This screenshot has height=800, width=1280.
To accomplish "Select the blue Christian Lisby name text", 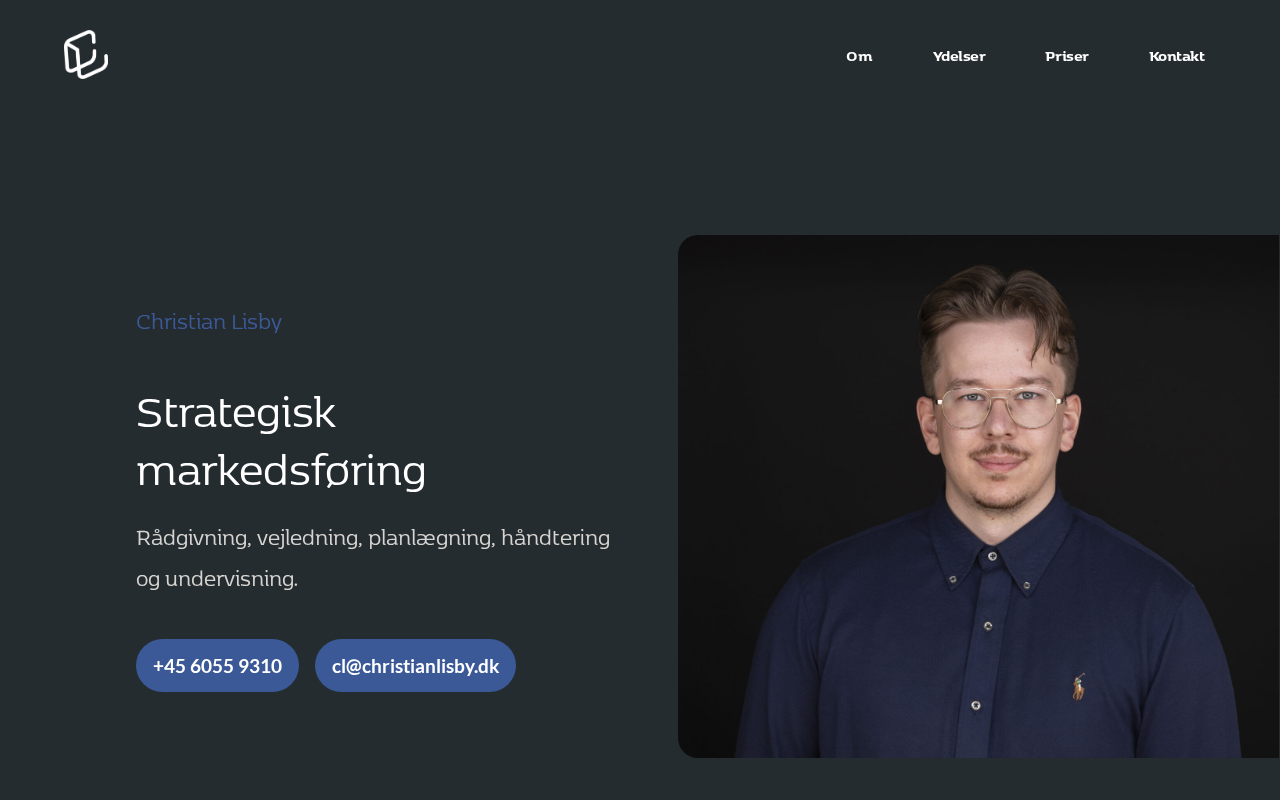I will coord(209,322).
